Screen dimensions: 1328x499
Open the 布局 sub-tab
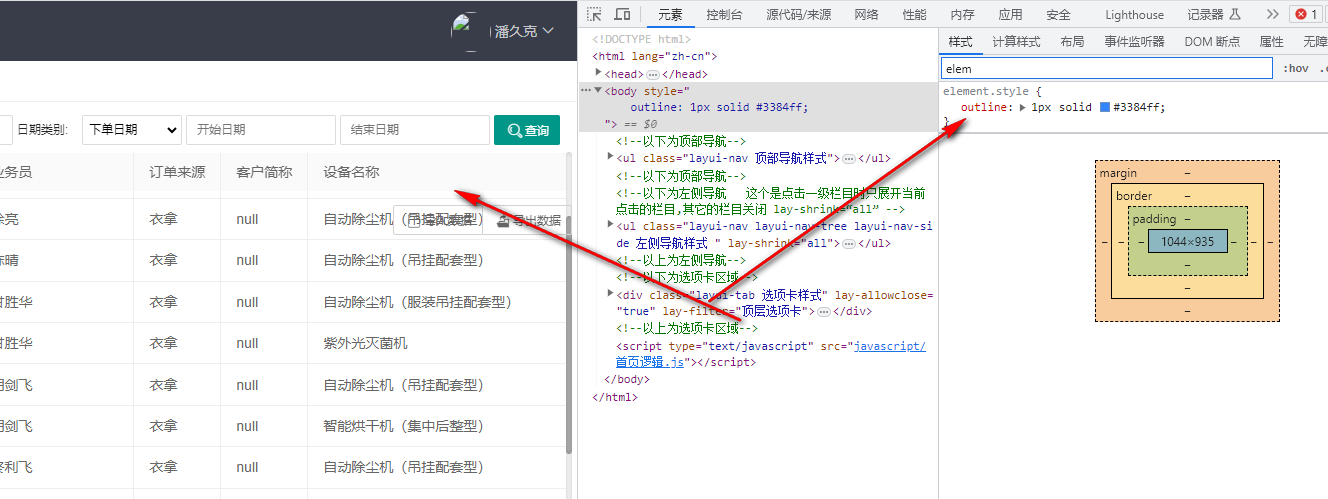click(x=1072, y=42)
